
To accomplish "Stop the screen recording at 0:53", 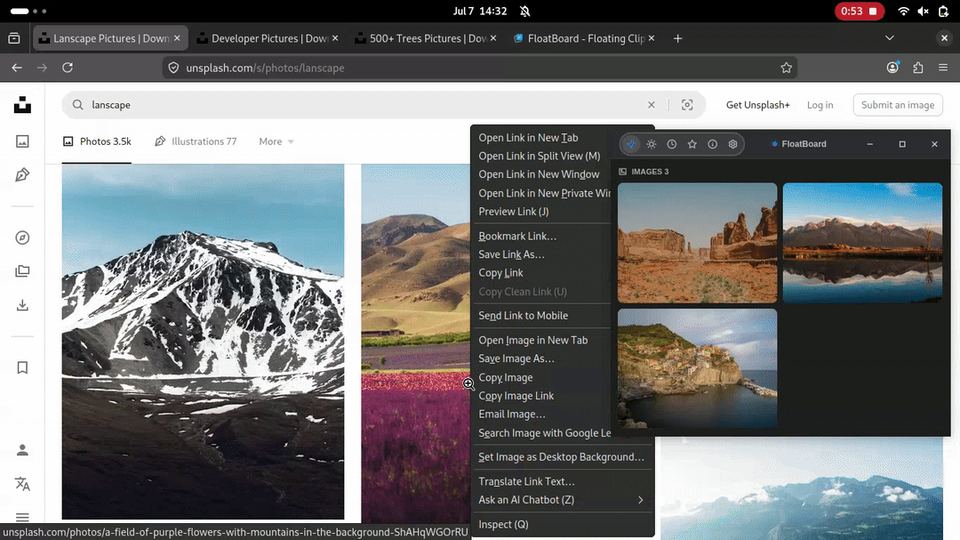I will click(859, 11).
